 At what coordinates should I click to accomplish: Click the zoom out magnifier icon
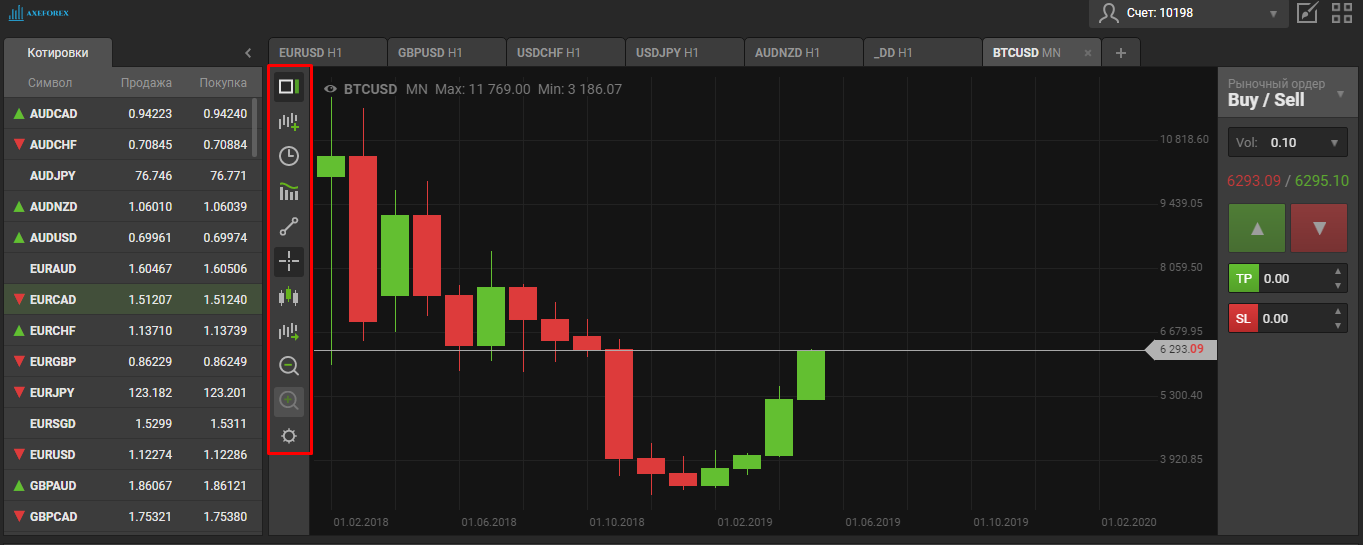[289, 366]
